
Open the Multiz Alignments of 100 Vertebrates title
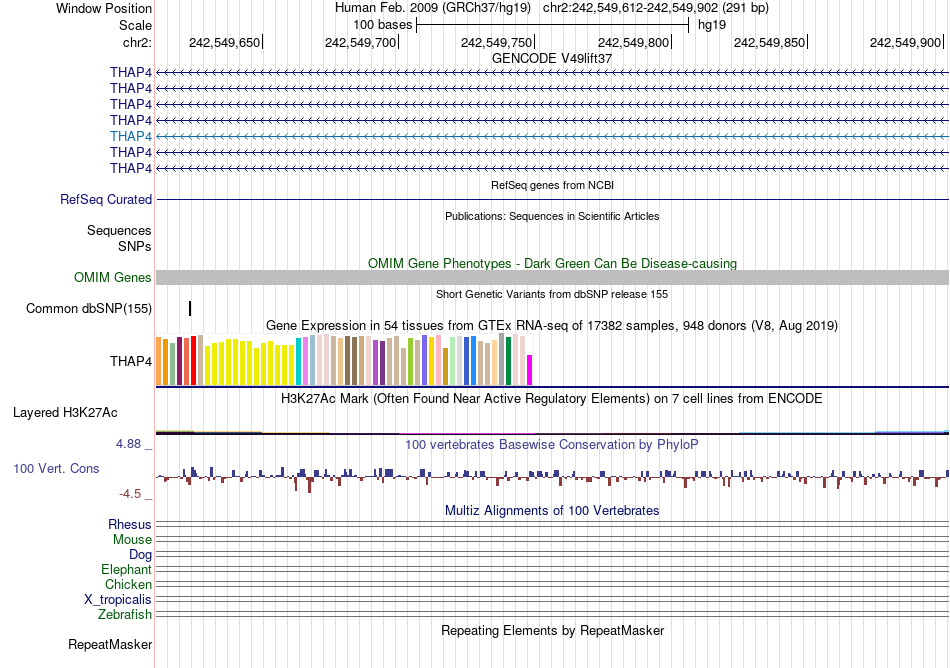click(551, 510)
